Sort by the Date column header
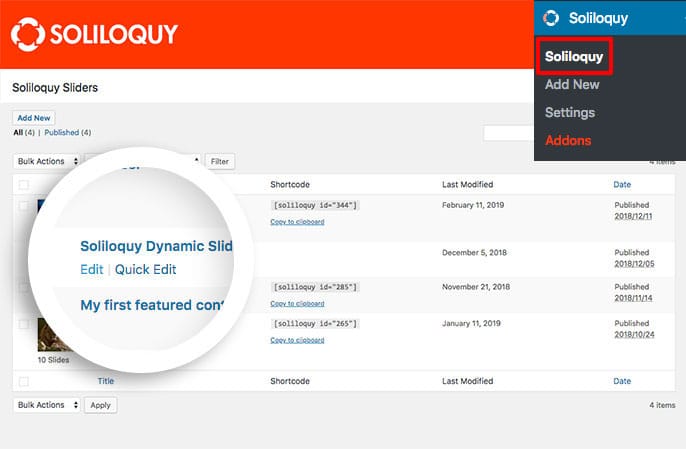The height and width of the screenshot is (449, 686). coord(622,185)
